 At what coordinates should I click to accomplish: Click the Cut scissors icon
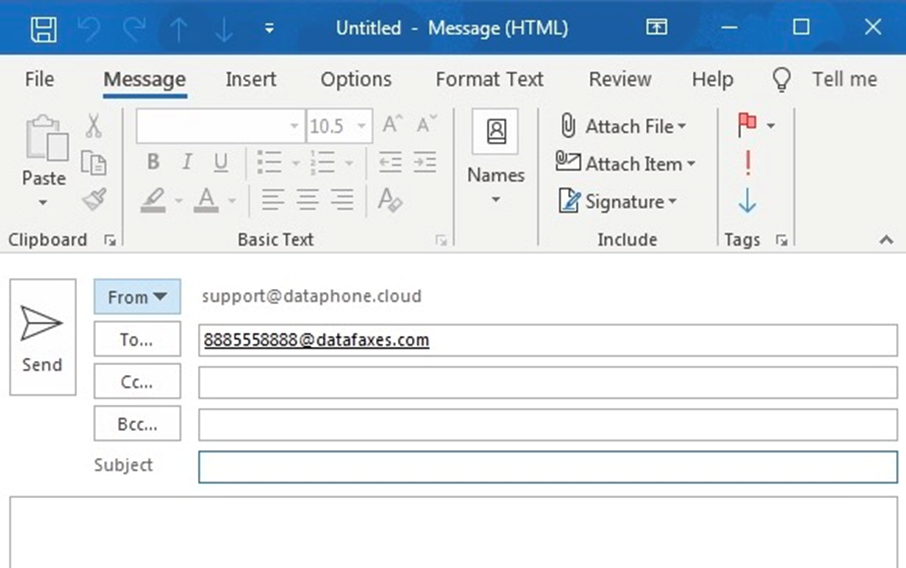click(93, 126)
